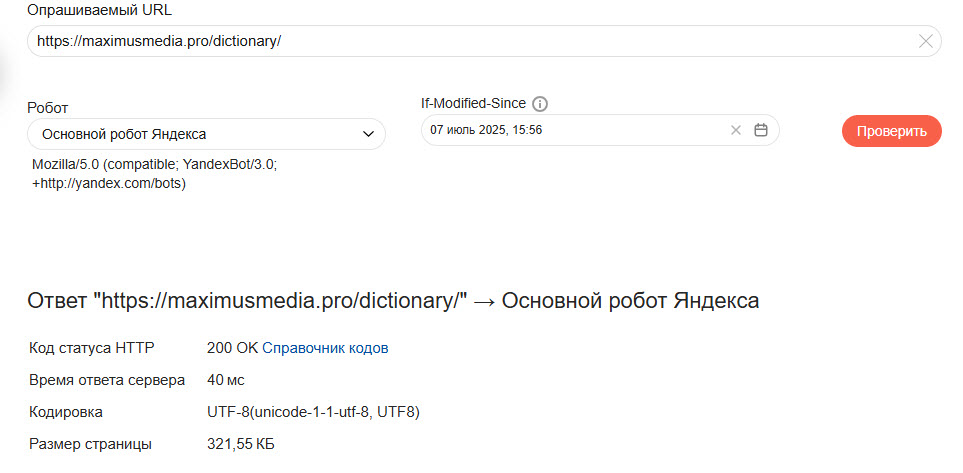Click the "200 OK" status value
963x473 pixels.
(232, 348)
